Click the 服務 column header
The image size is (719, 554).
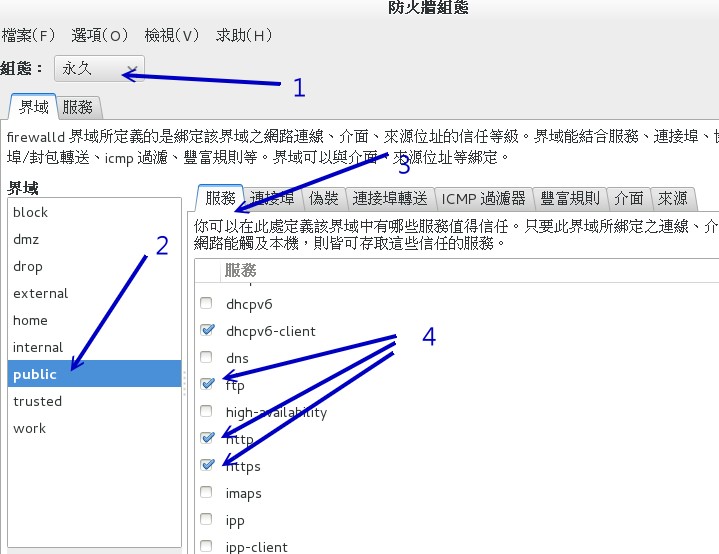click(241, 270)
